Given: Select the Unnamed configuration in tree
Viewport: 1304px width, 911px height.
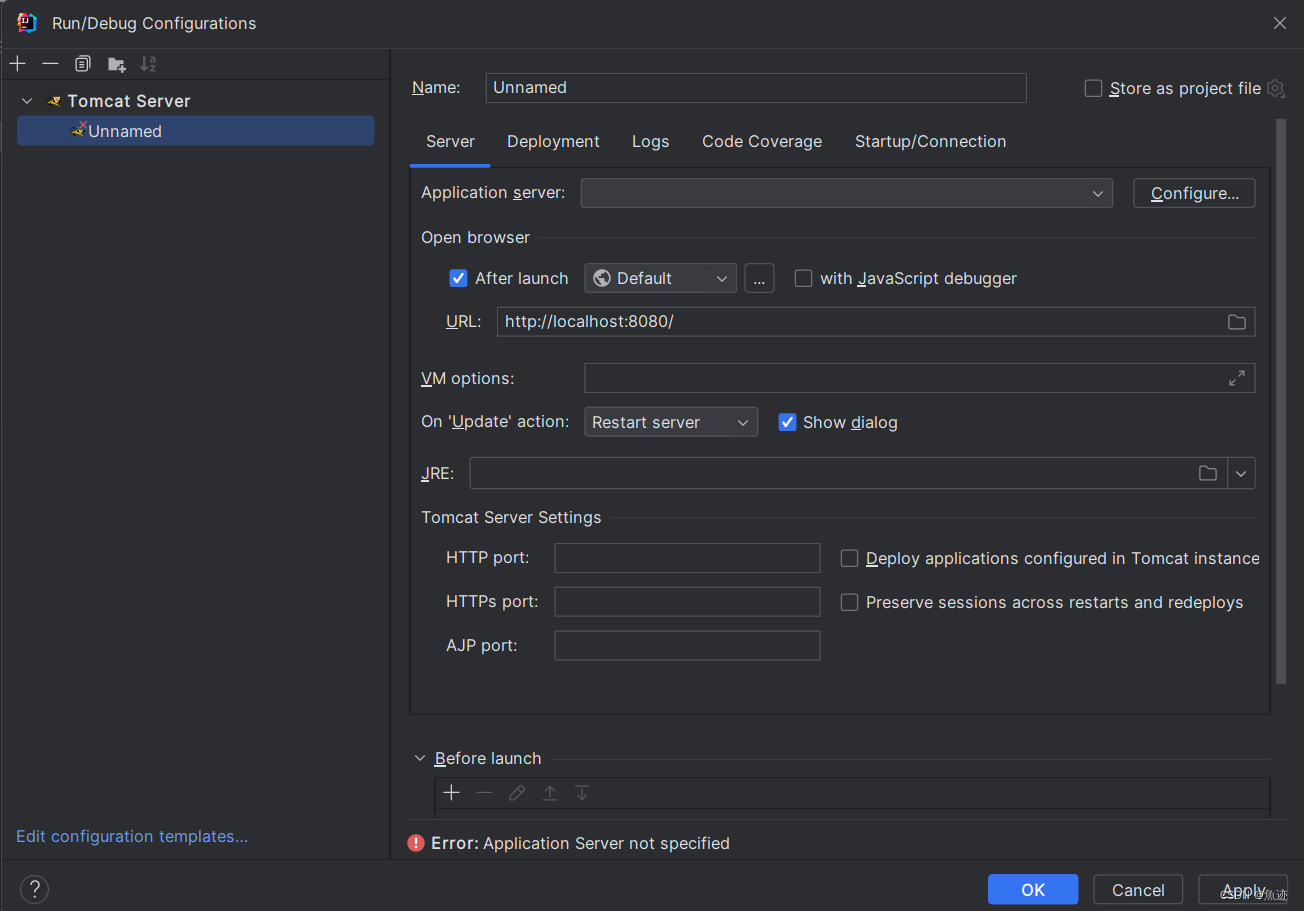Looking at the screenshot, I should 196,131.
